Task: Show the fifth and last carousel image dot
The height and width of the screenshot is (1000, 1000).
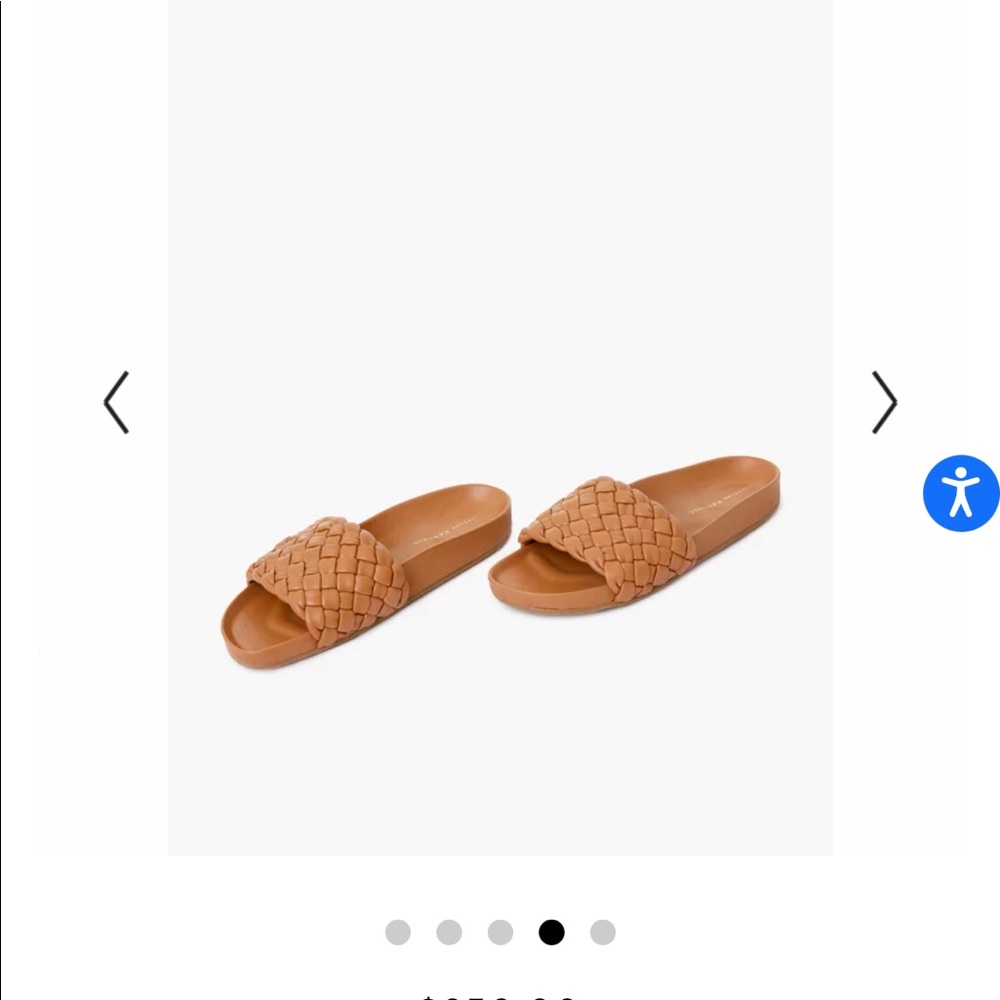Action: click(x=603, y=932)
